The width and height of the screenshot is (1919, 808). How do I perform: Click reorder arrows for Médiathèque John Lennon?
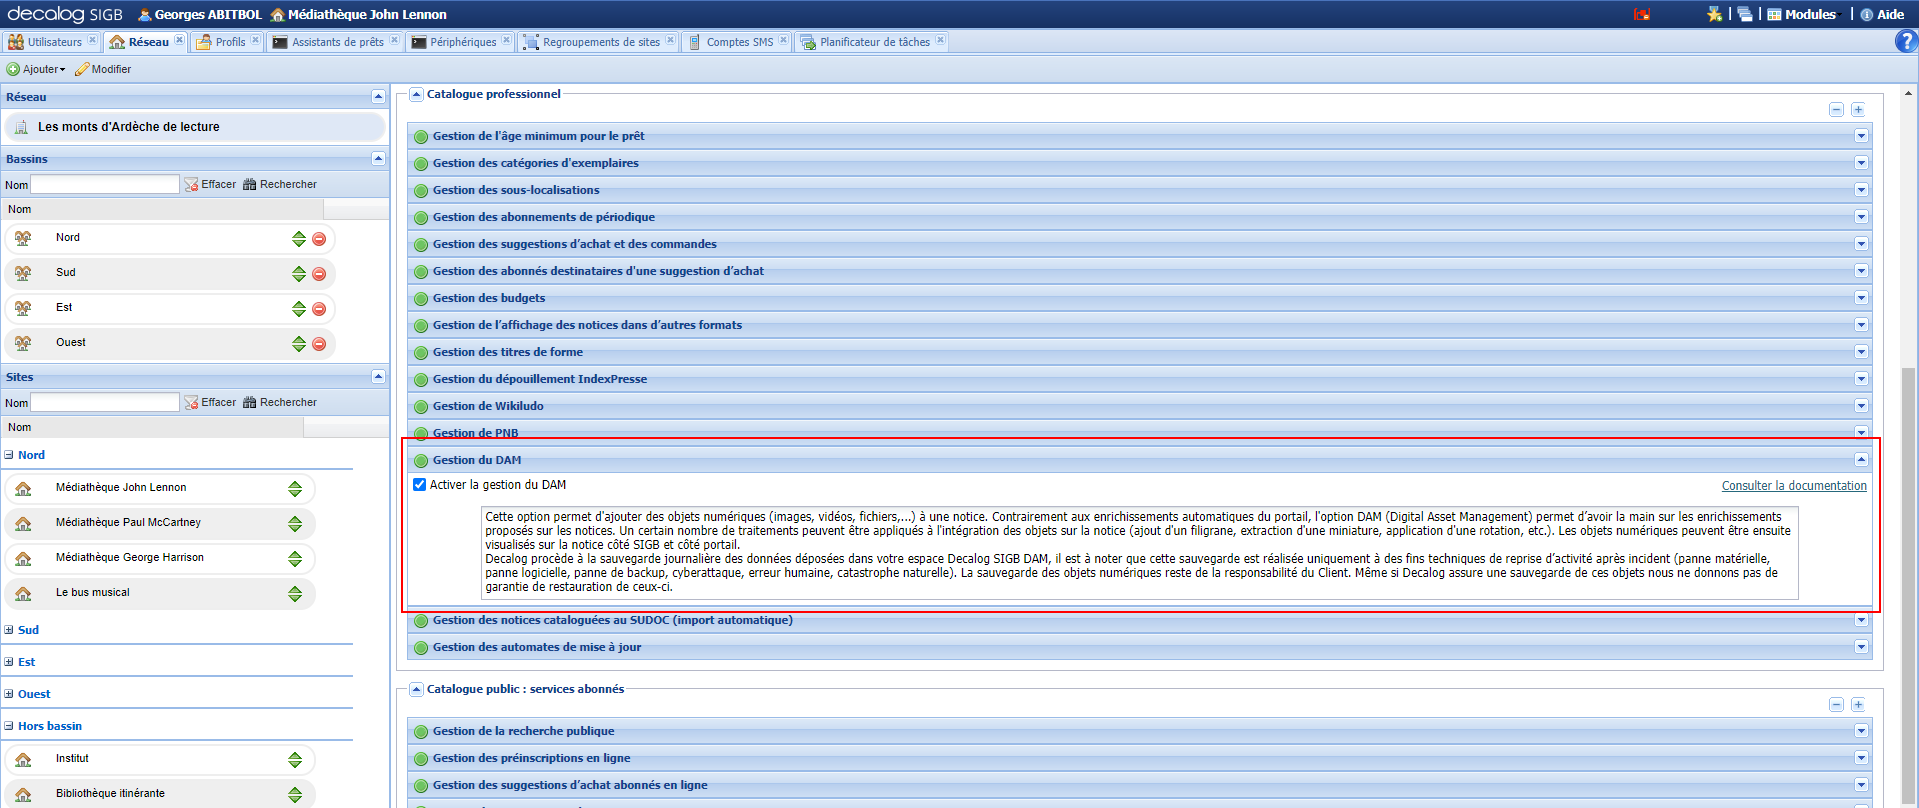click(295, 489)
